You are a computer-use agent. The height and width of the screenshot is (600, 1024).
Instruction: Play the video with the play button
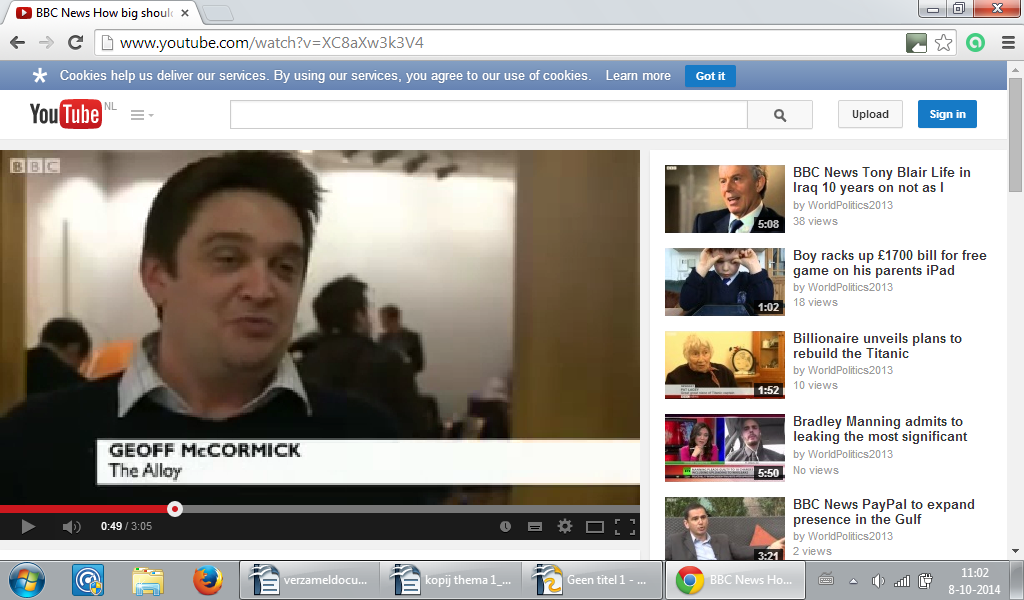coord(27,527)
